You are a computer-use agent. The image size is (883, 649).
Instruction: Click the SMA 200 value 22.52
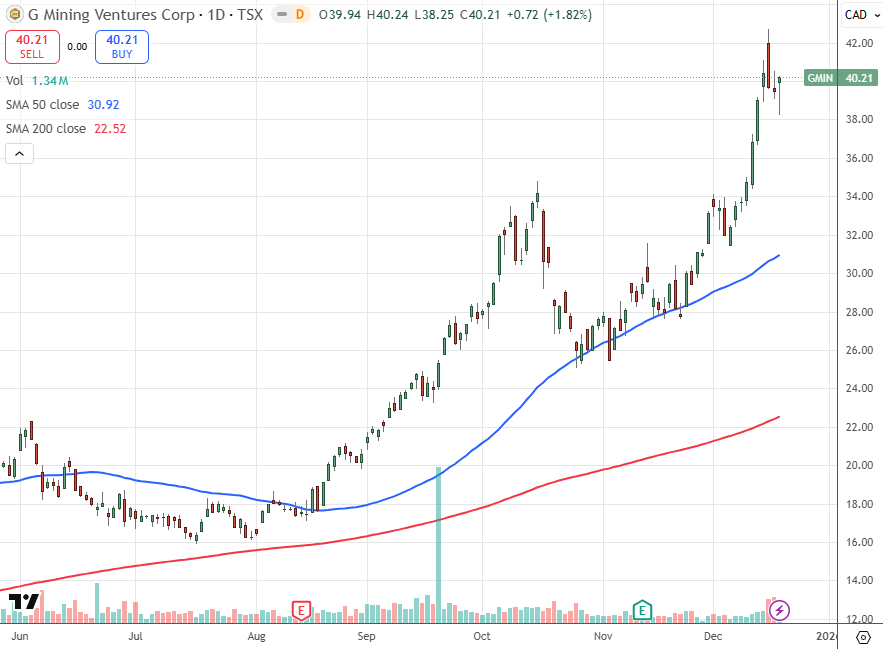(x=110, y=128)
